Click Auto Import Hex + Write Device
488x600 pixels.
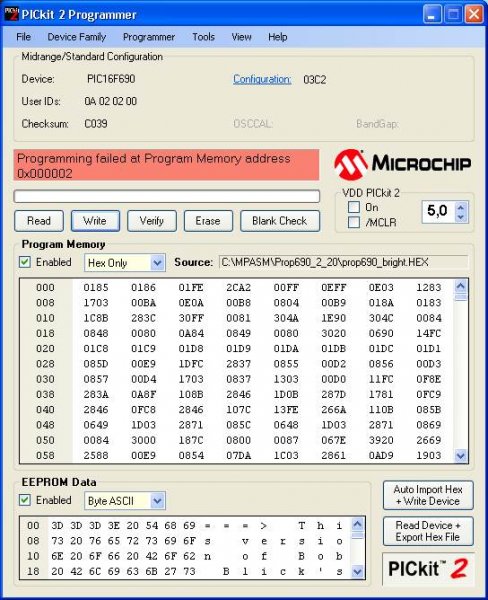point(428,495)
